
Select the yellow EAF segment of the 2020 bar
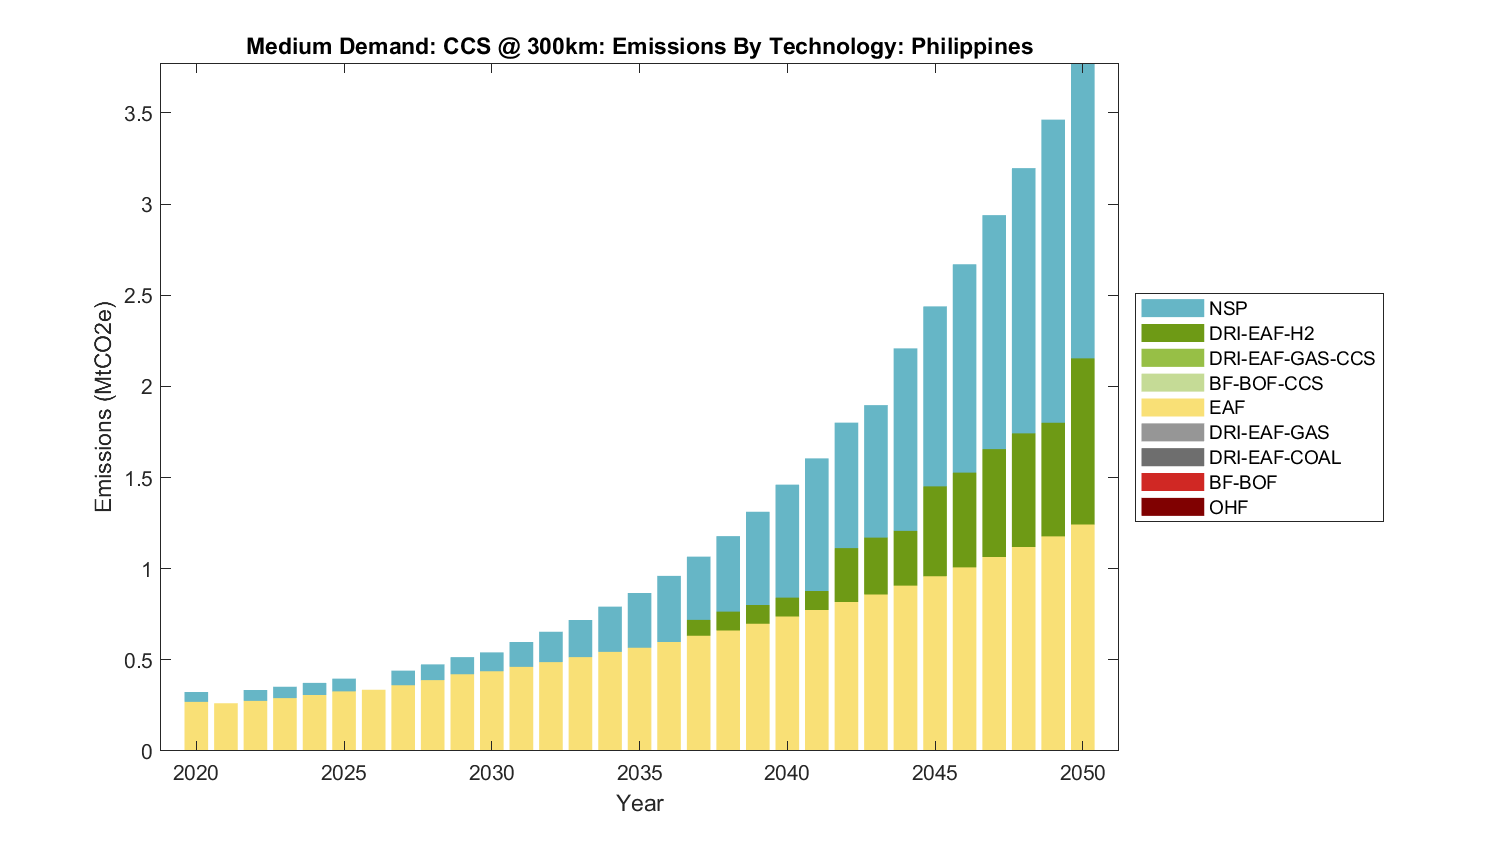coord(196,725)
